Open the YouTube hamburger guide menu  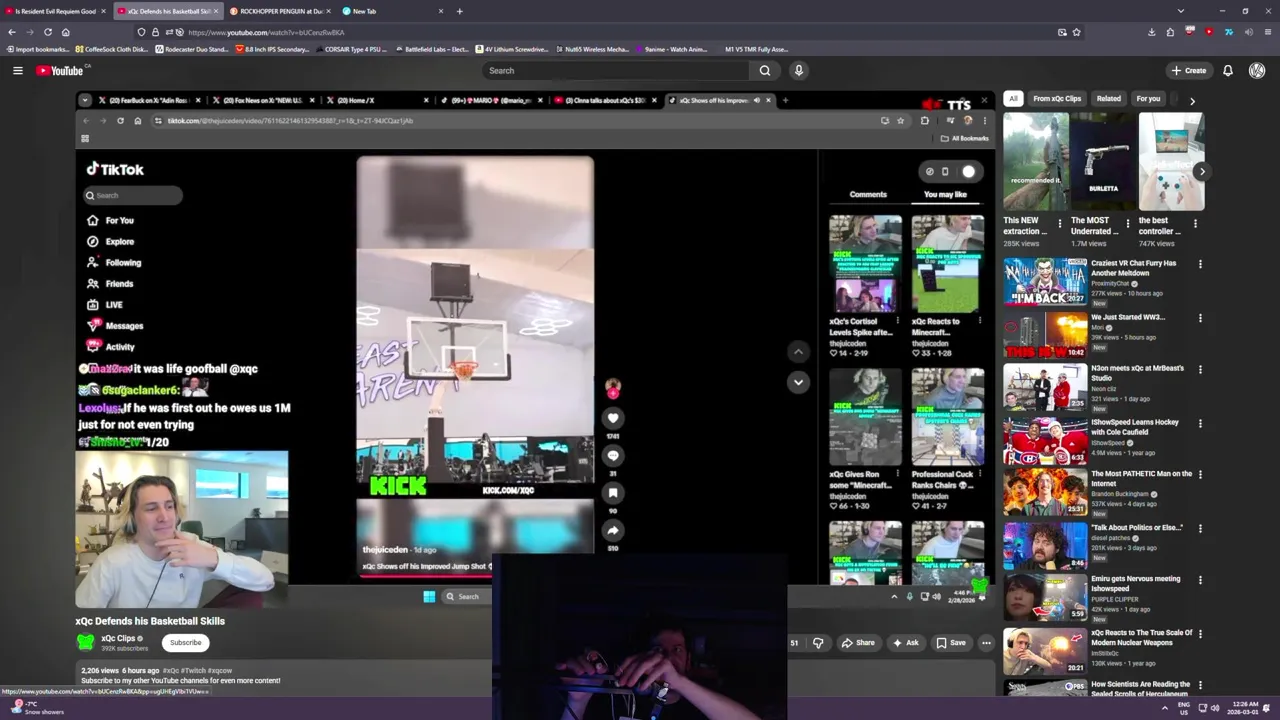tap(17, 70)
